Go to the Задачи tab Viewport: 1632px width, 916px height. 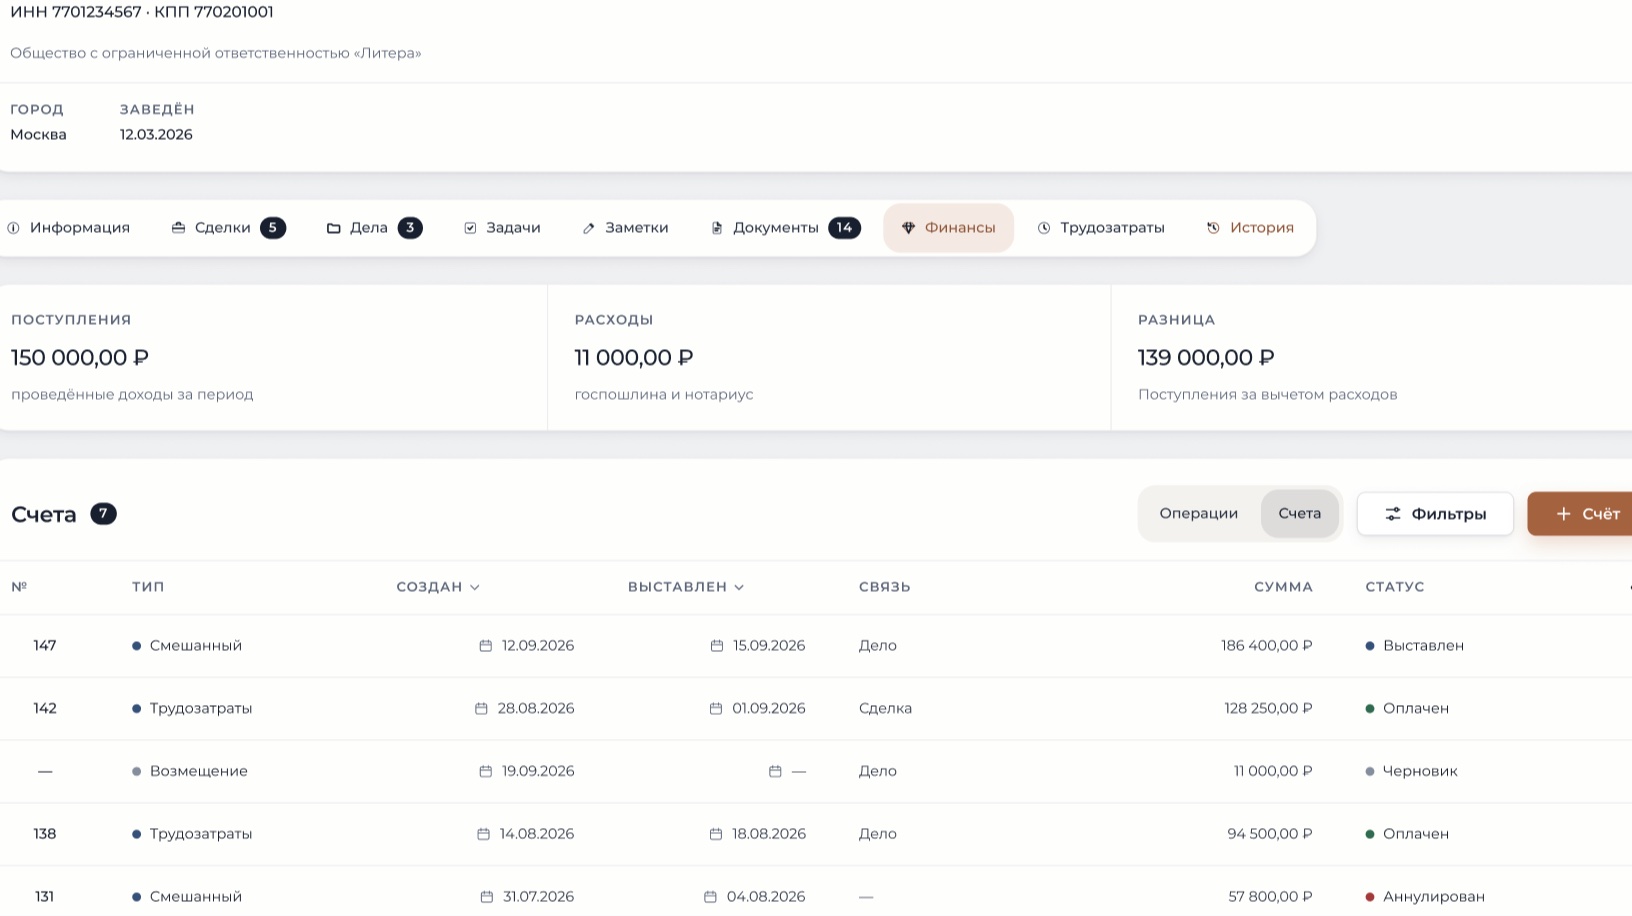502,228
